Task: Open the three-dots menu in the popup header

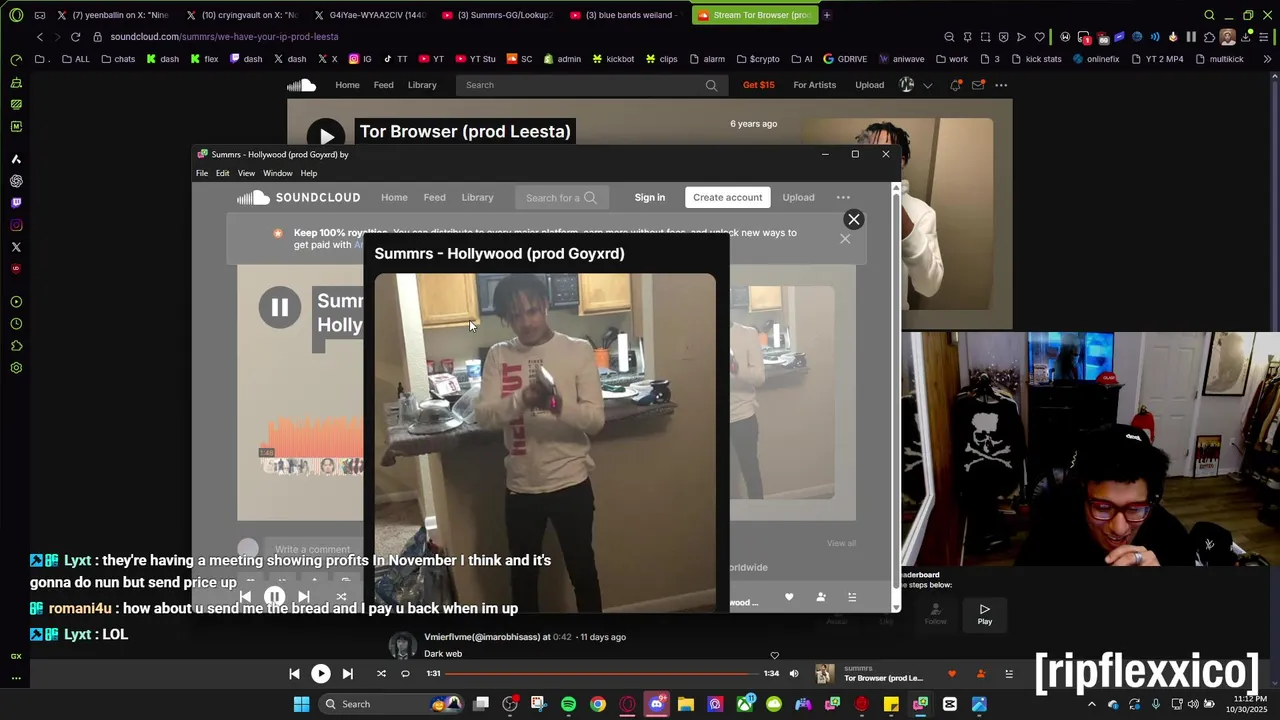Action: 843,197
